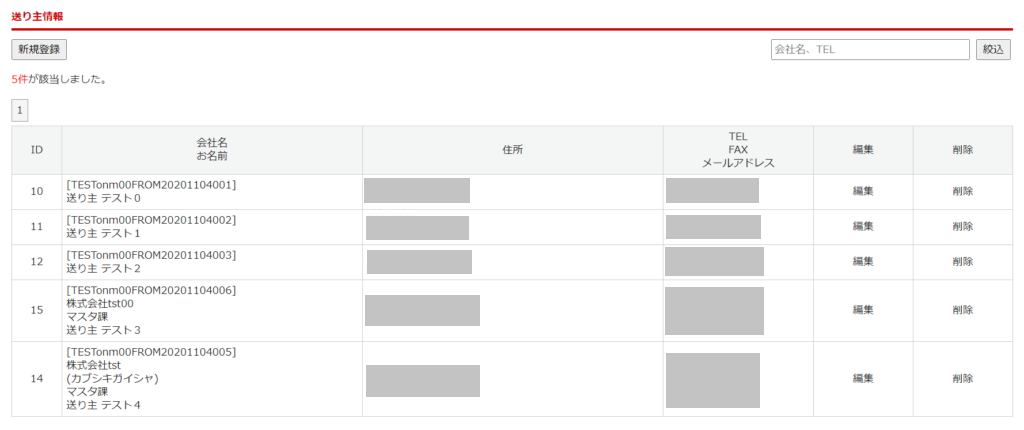Image resolution: width=1024 pixels, height=430 pixels.
Task: Open edit for ID 14 sender
Action: point(863,379)
